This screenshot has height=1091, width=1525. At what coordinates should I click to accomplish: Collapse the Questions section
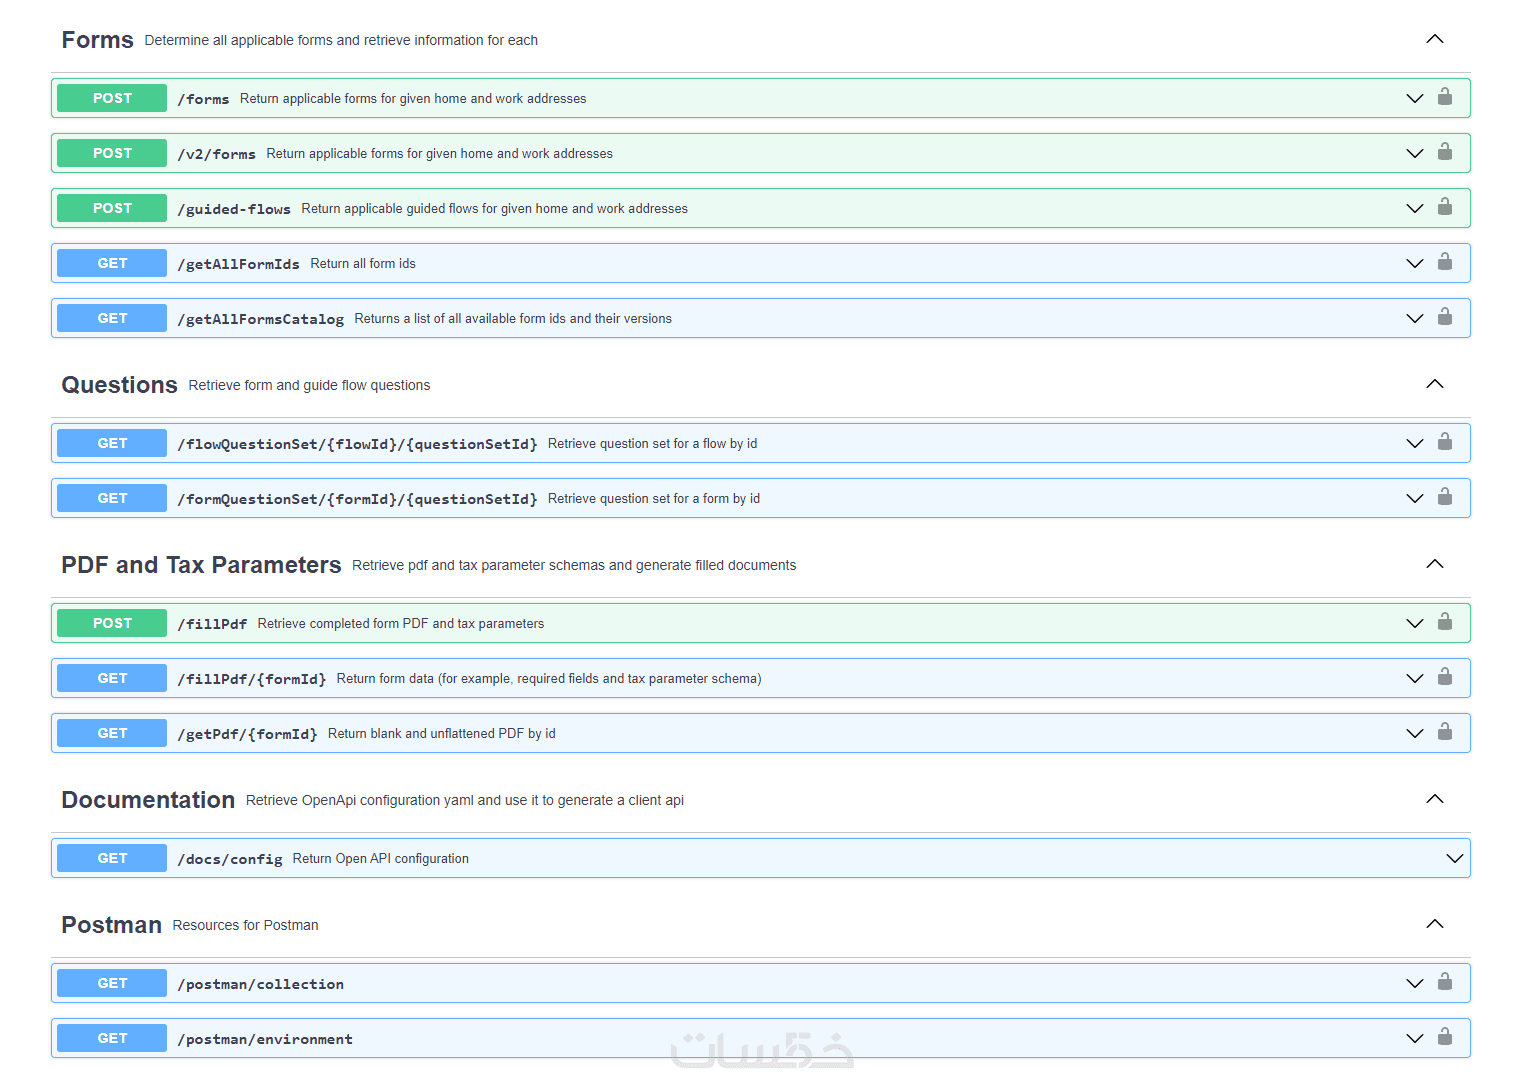pyautogui.click(x=1435, y=384)
